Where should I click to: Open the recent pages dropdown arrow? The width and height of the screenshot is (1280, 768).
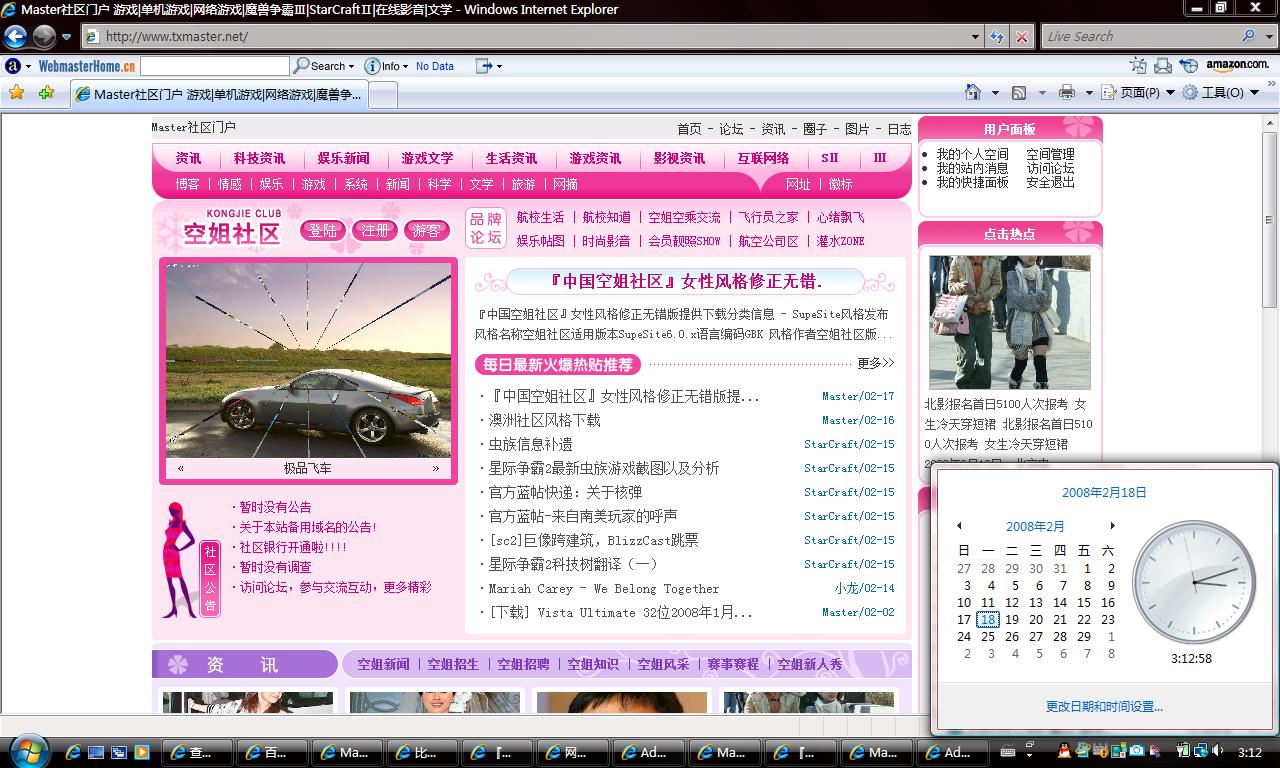tap(66, 37)
